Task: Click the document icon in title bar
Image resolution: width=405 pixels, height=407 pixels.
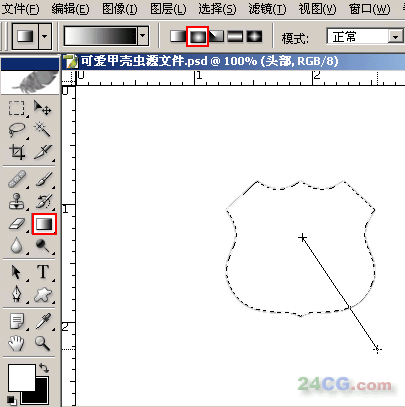Action: pos(71,62)
